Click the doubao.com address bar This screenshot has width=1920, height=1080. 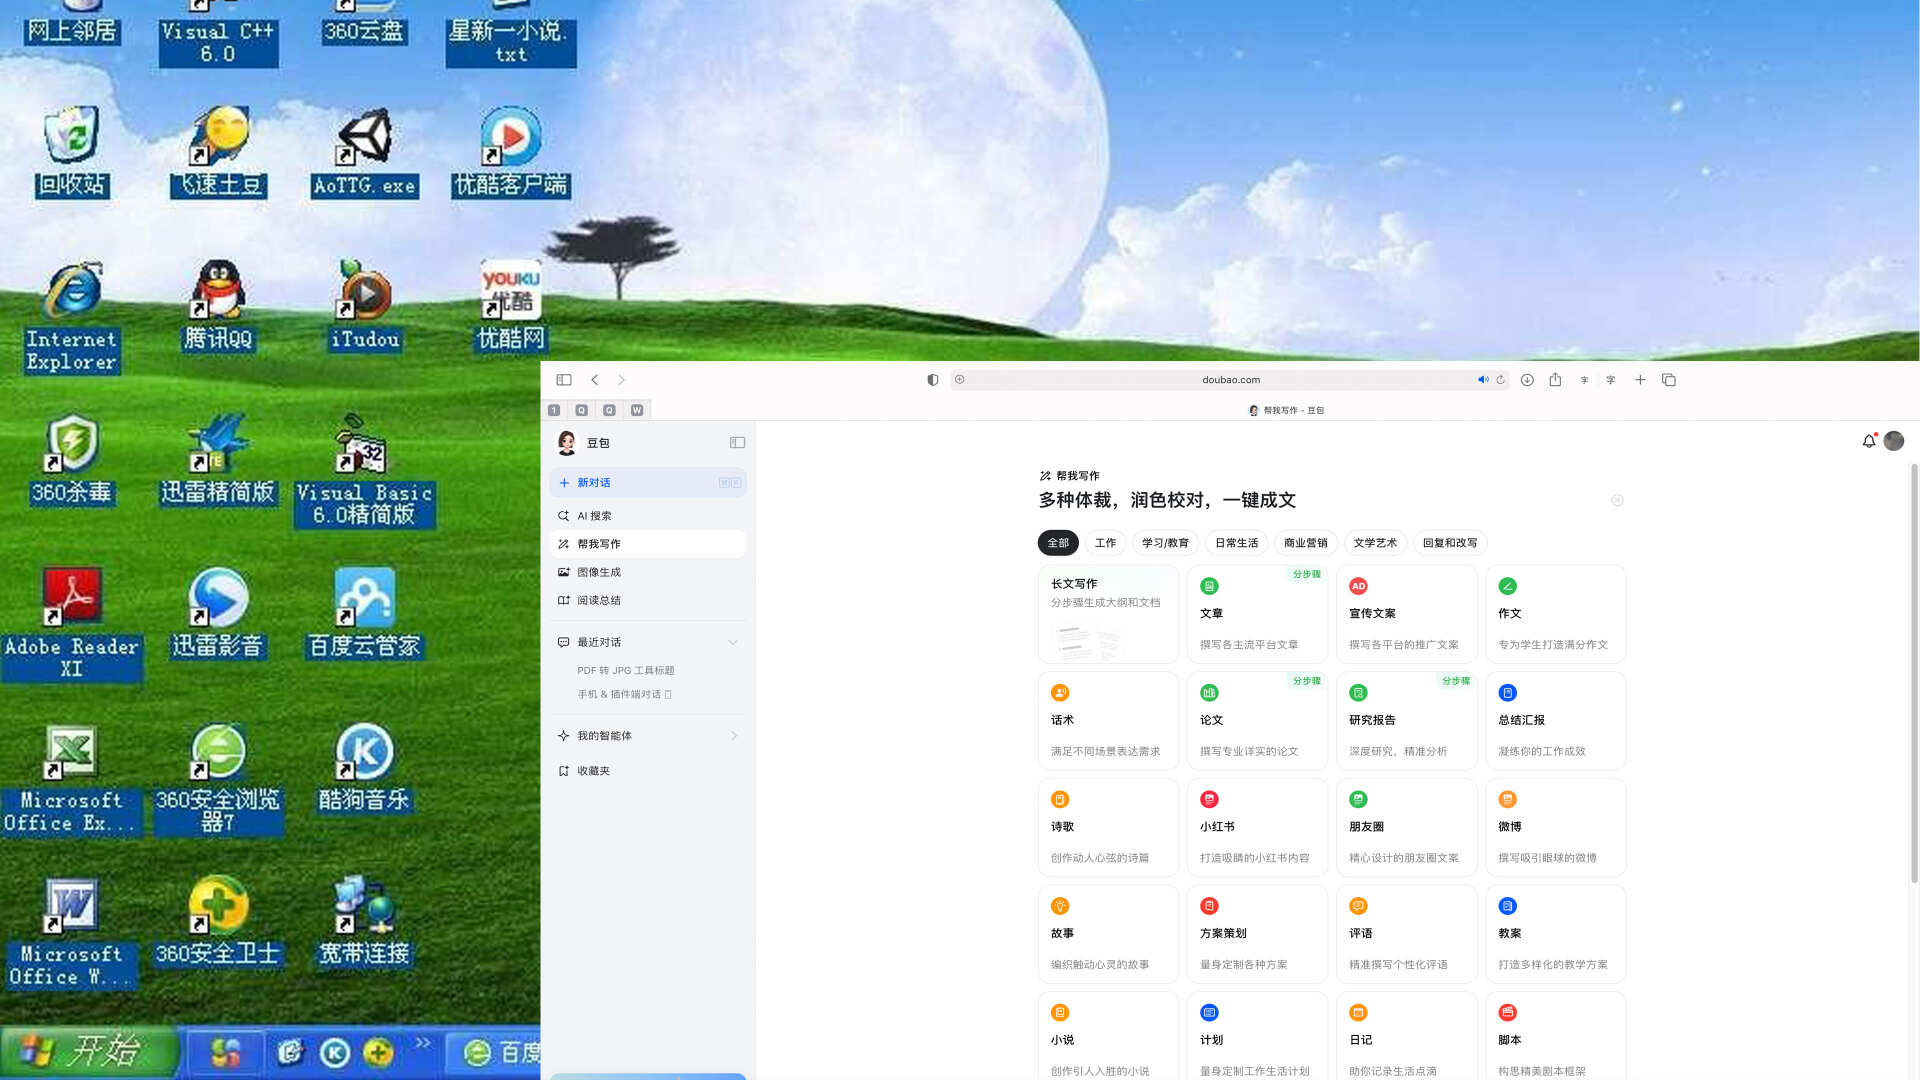coord(1230,380)
